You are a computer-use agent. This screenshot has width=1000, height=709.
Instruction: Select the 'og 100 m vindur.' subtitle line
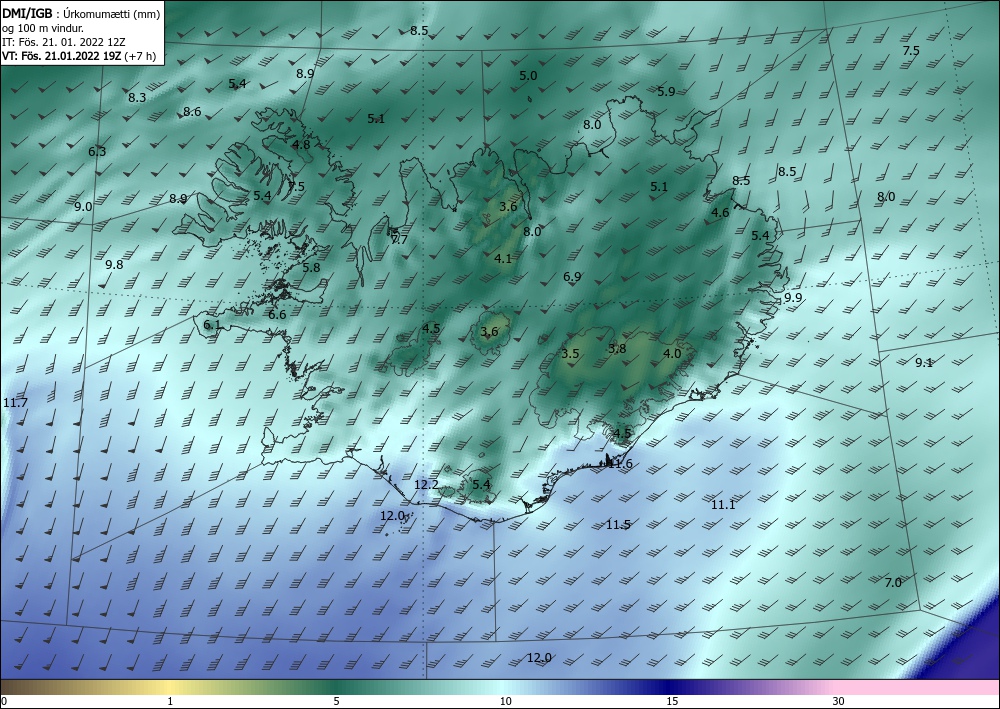(43, 28)
